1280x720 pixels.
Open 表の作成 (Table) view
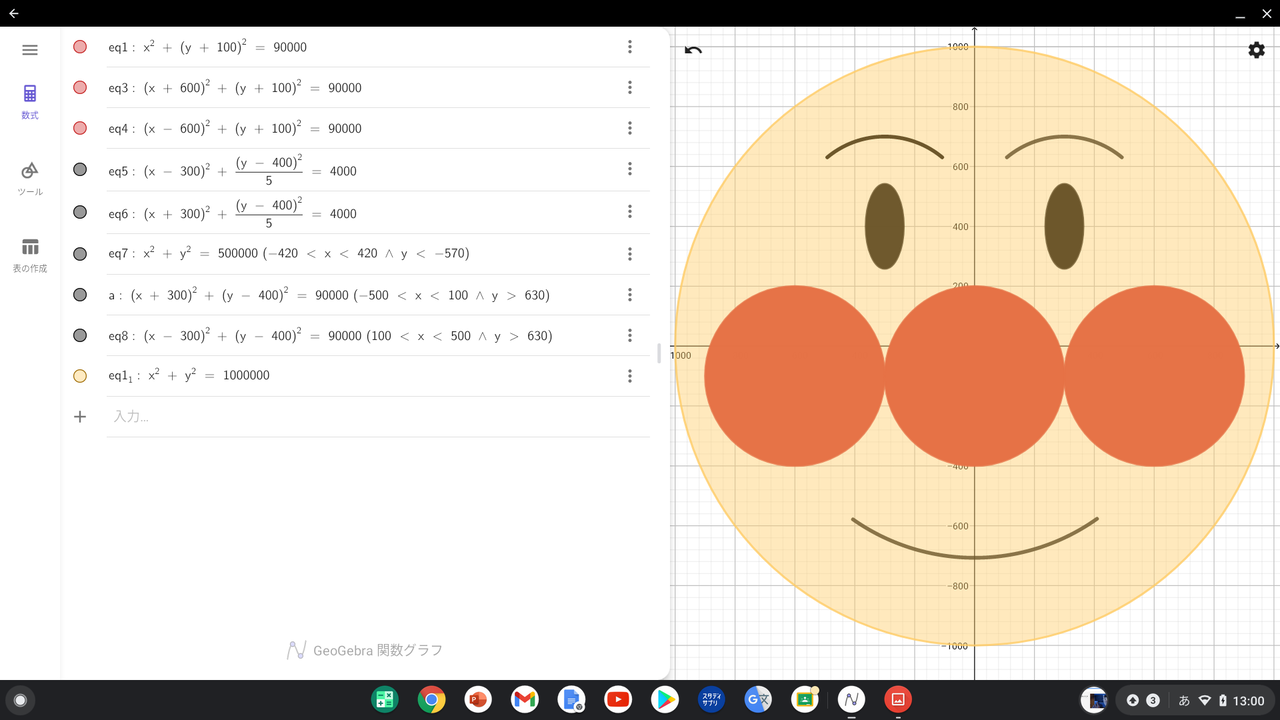point(29,255)
